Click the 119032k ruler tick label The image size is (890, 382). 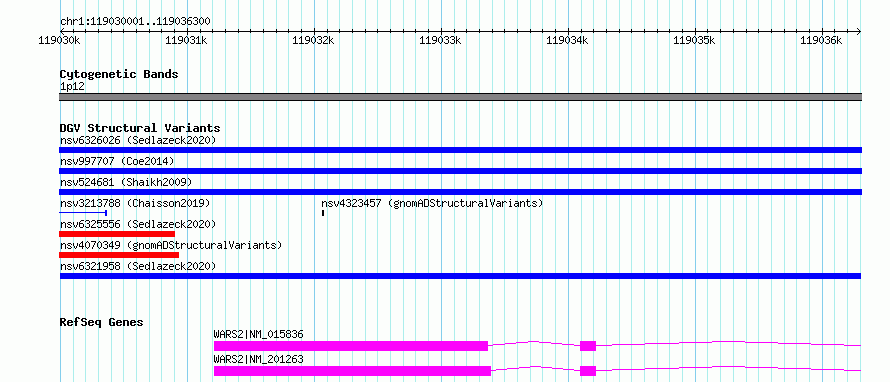click(x=314, y=41)
